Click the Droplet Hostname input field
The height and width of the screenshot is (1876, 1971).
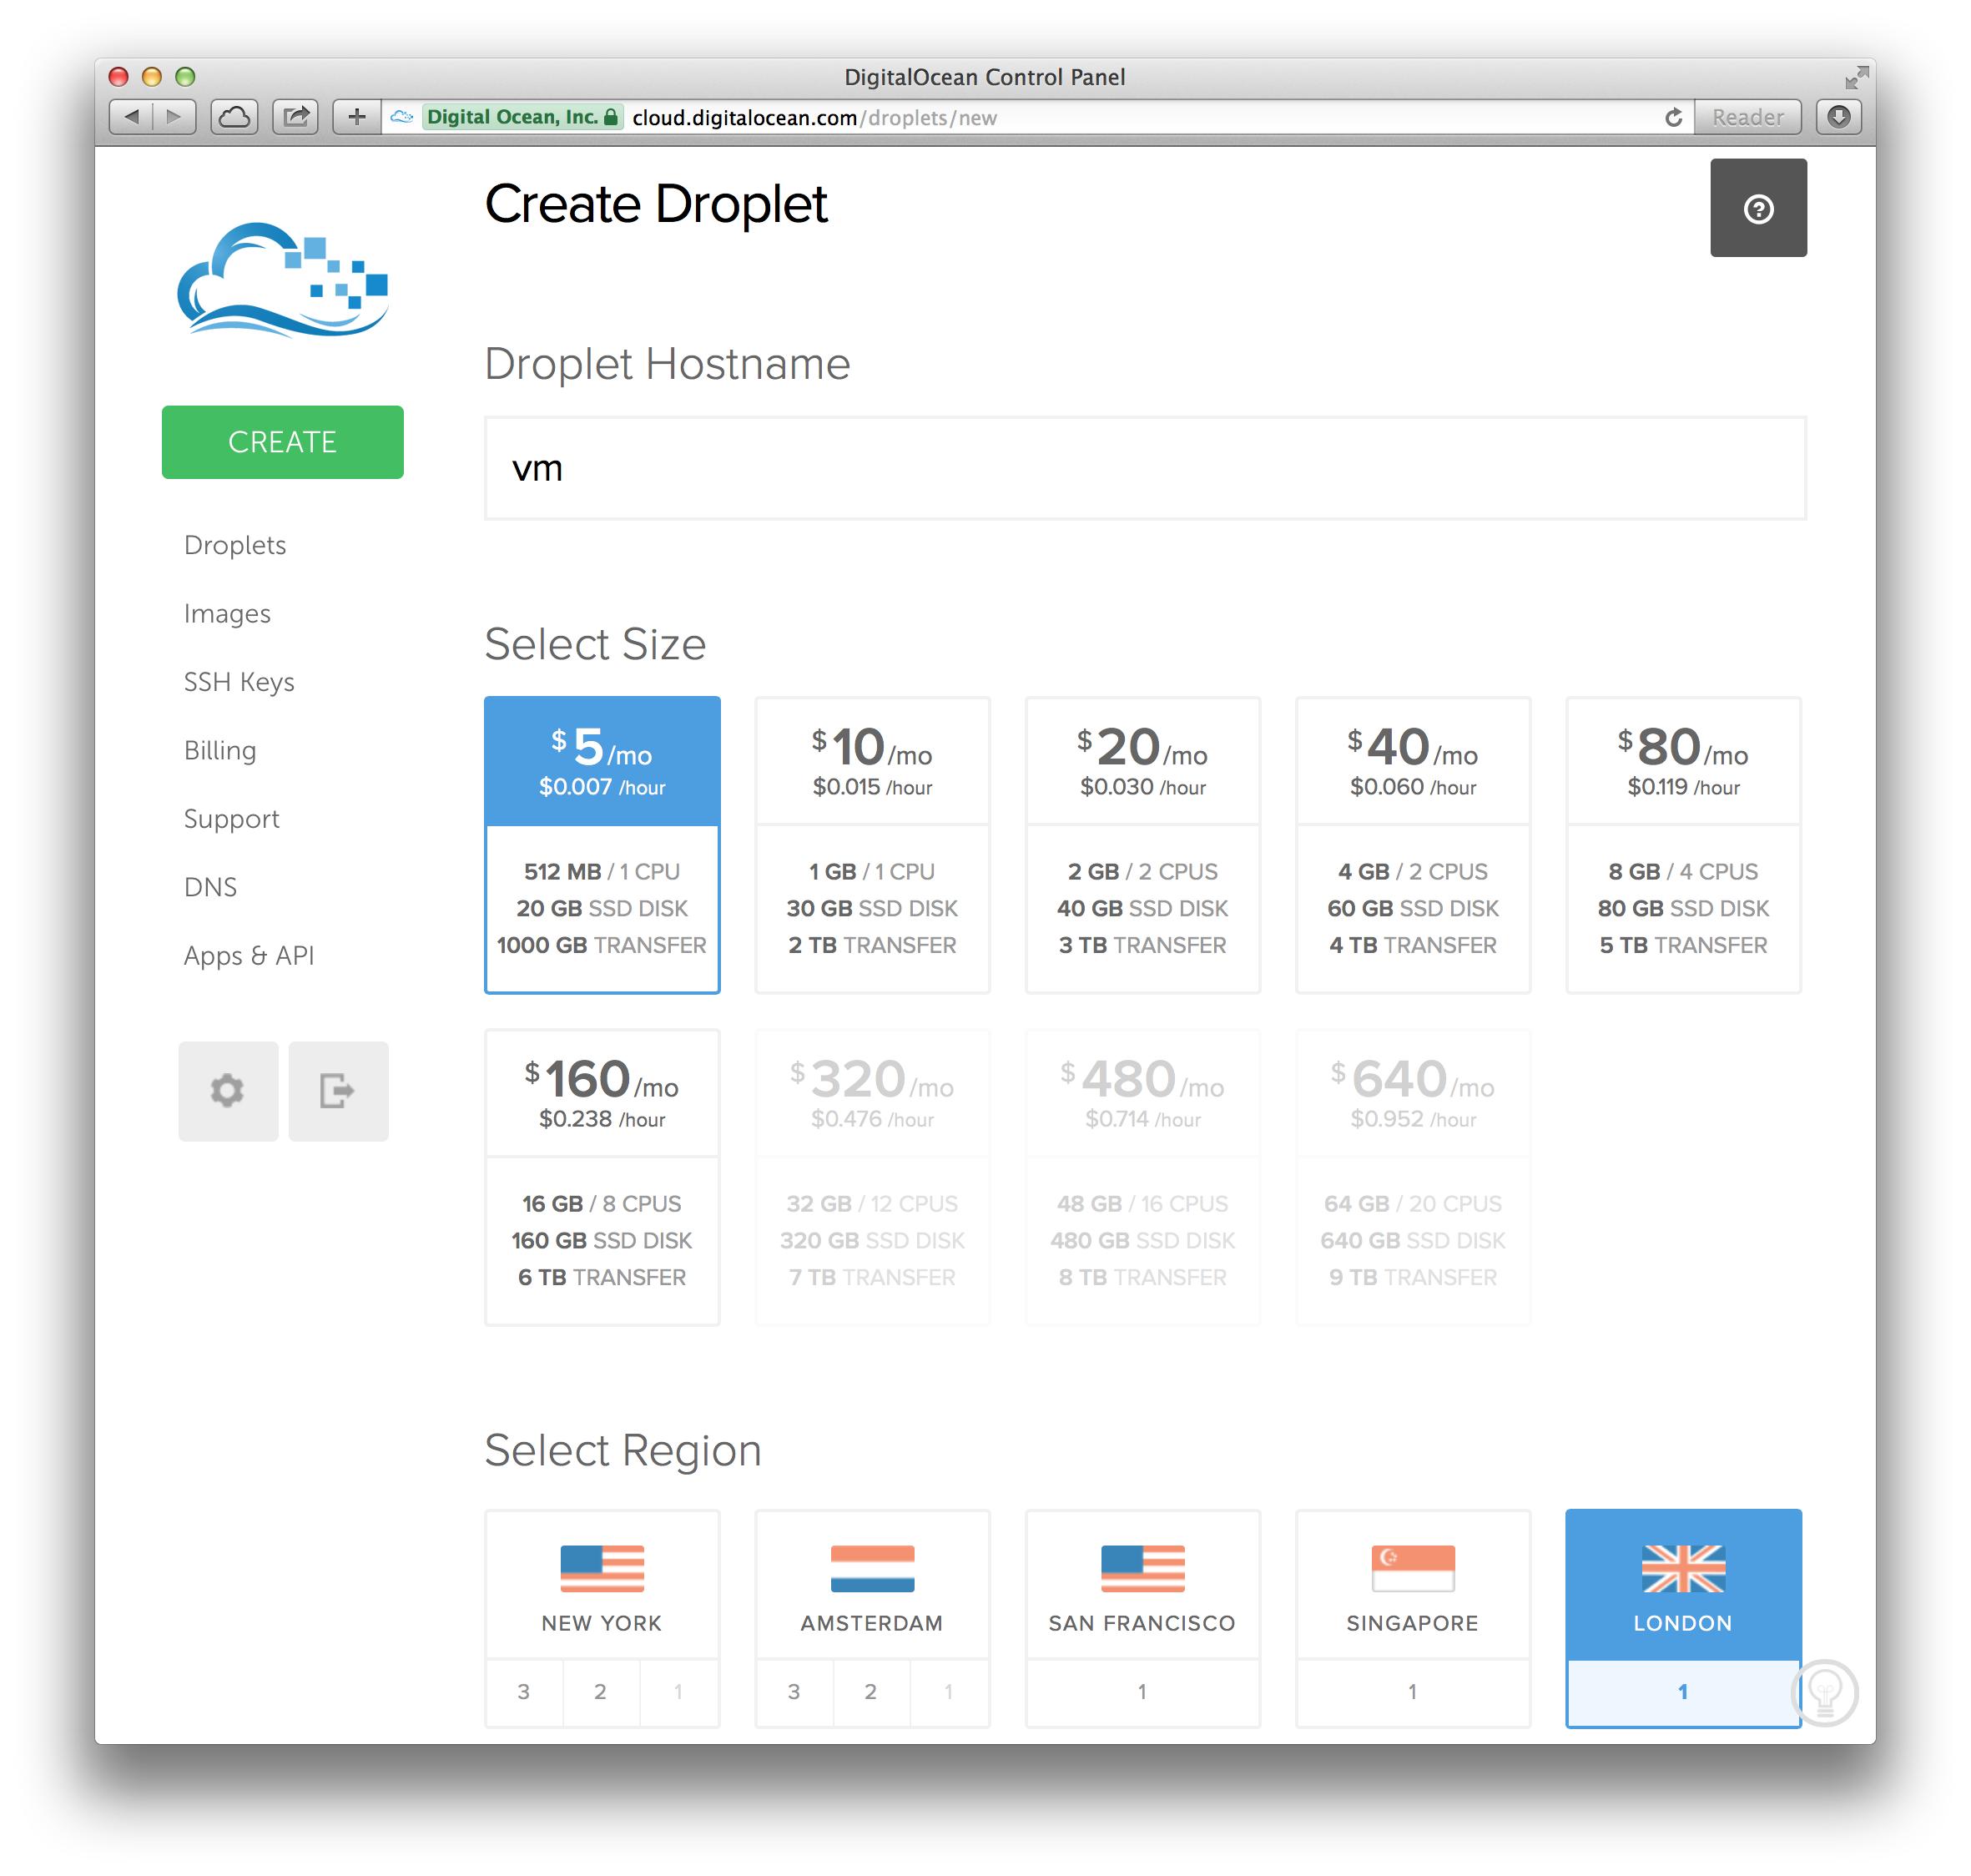click(1144, 468)
